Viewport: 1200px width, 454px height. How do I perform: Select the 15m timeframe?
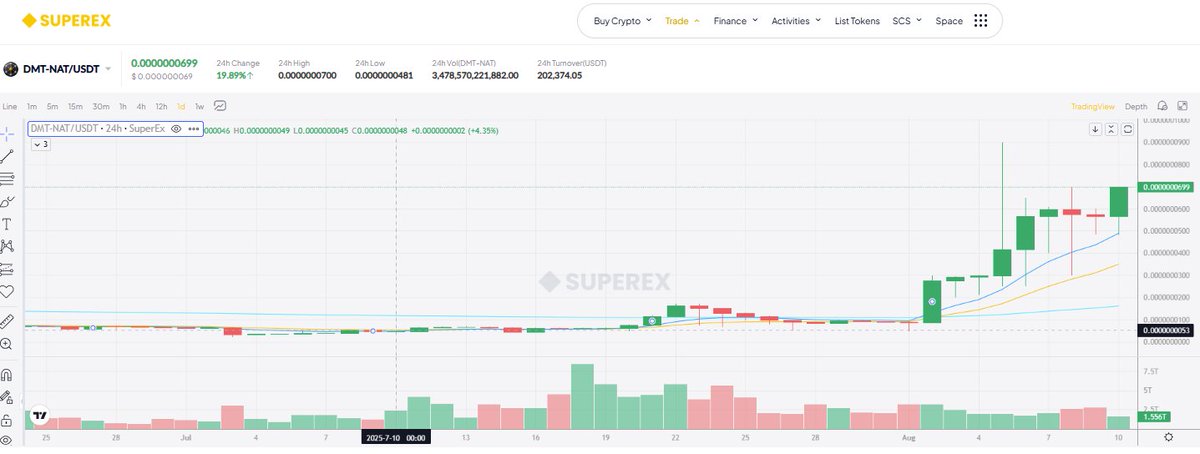click(x=75, y=106)
